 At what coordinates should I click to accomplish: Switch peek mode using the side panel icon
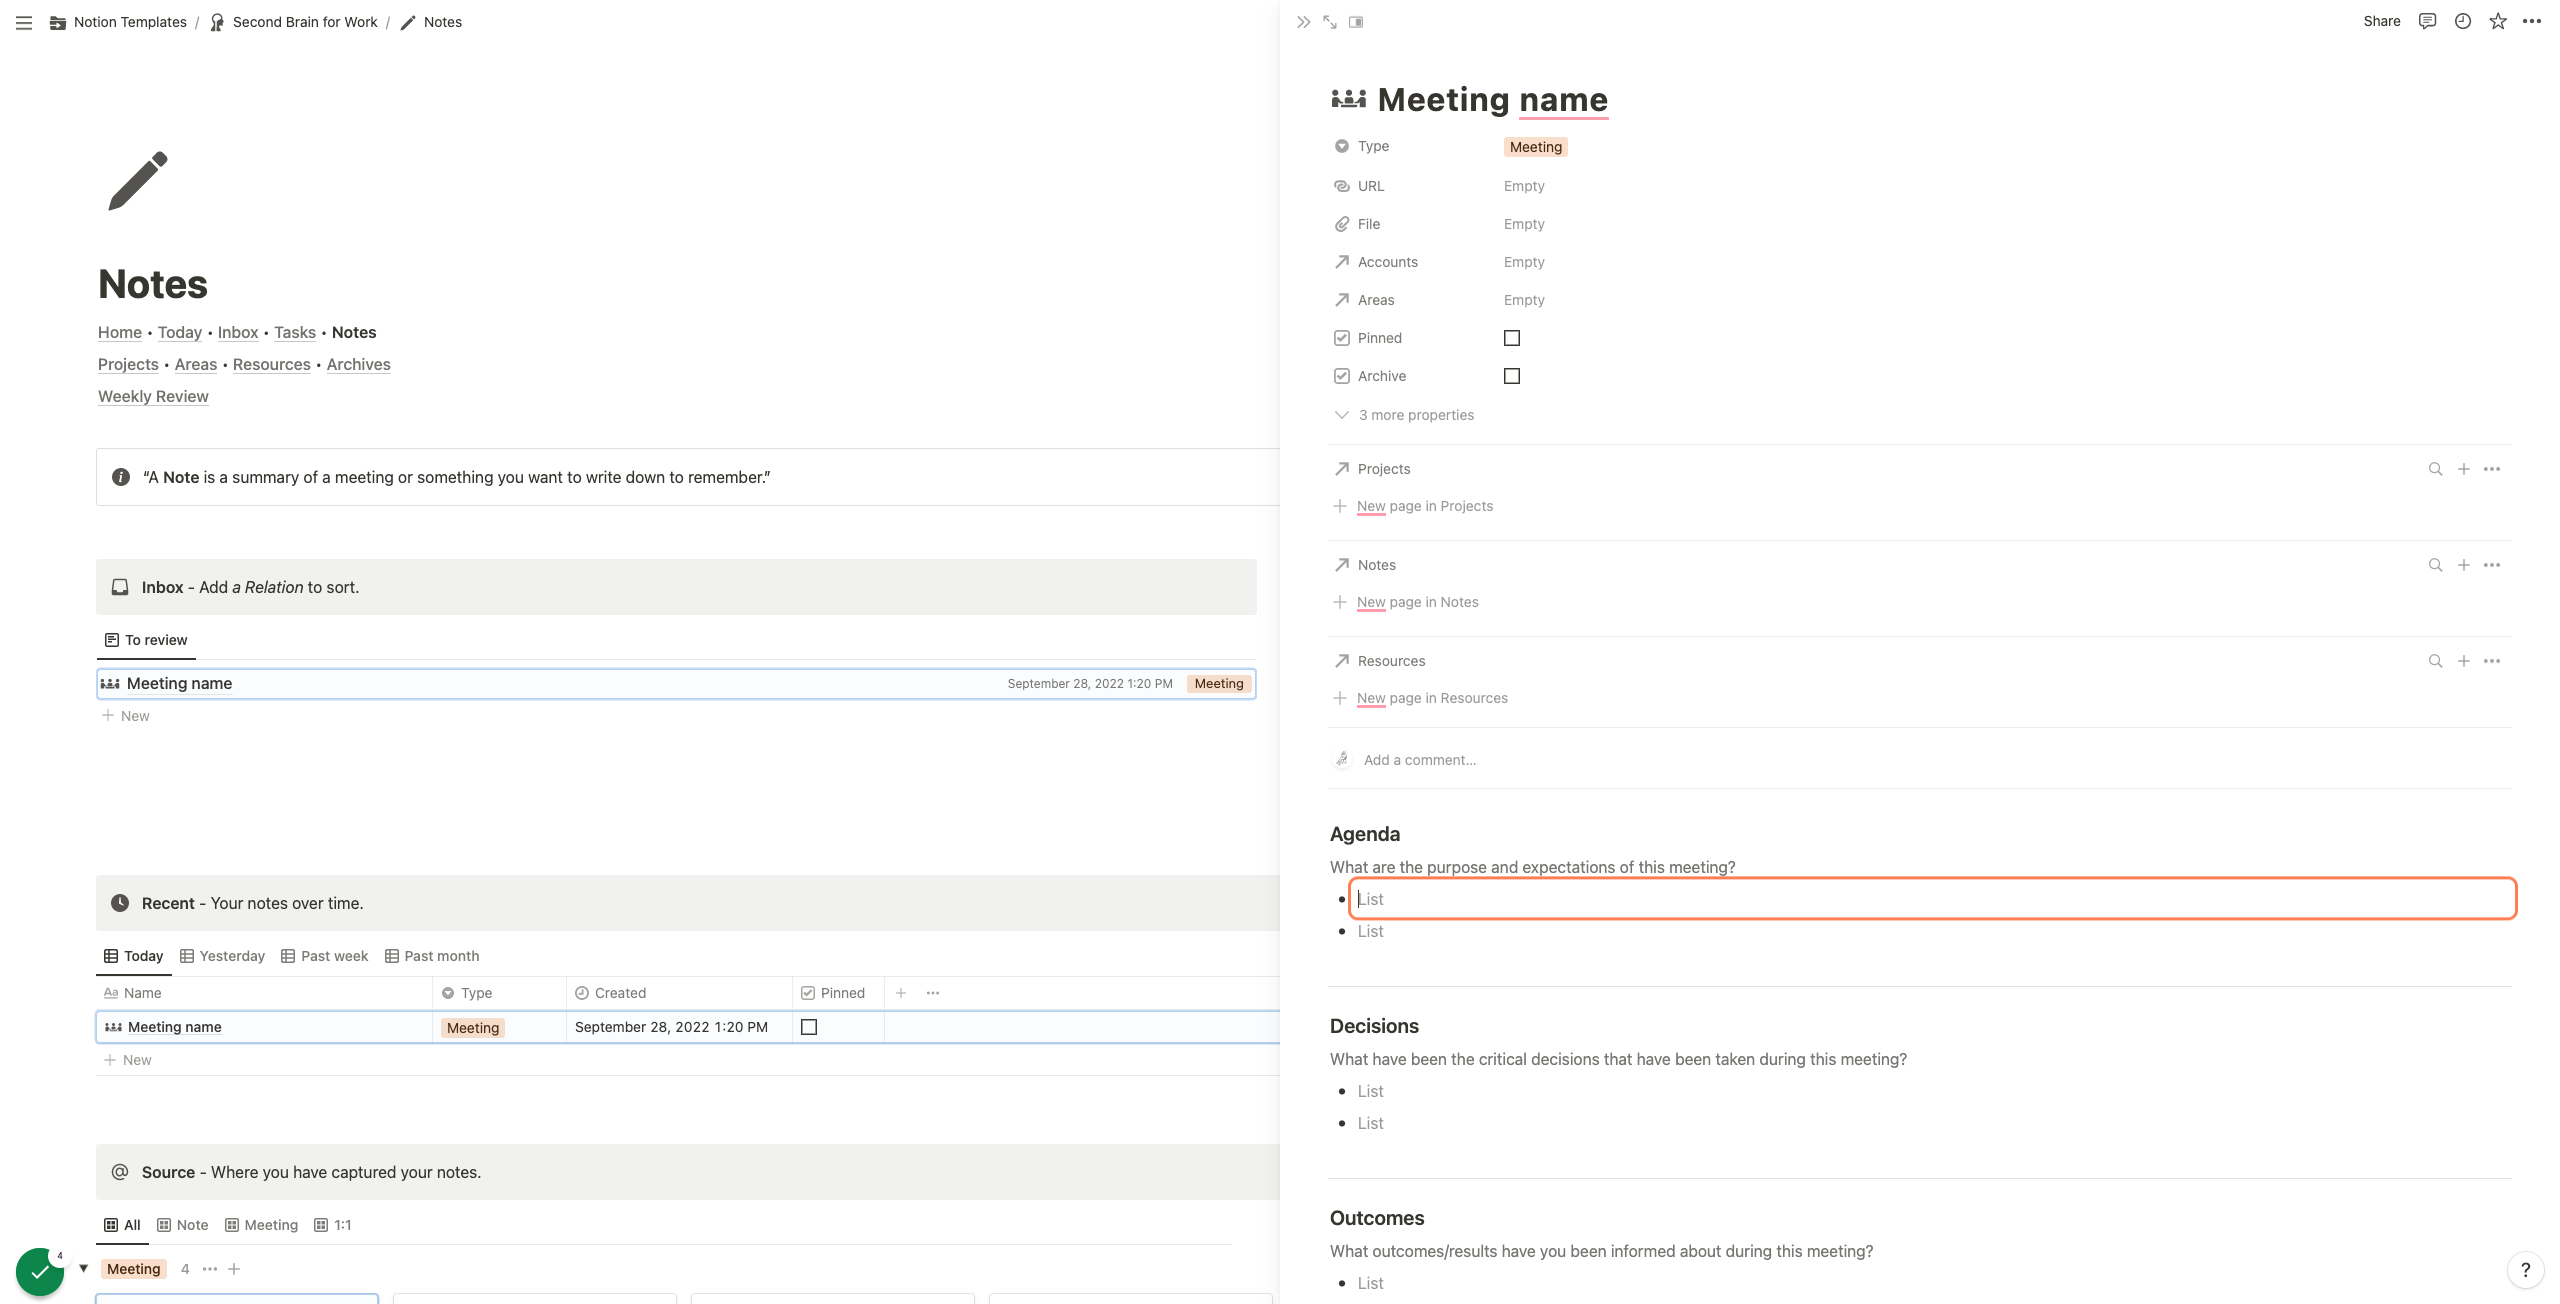(1356, 22)
